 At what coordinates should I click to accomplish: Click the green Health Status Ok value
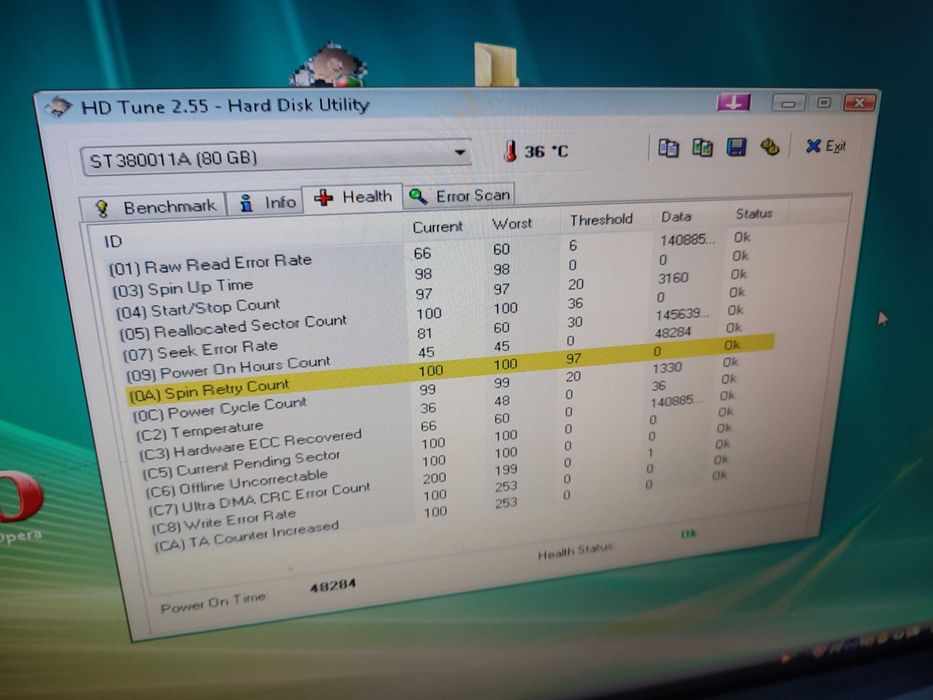pyautogui.click(x=688, y=533)
